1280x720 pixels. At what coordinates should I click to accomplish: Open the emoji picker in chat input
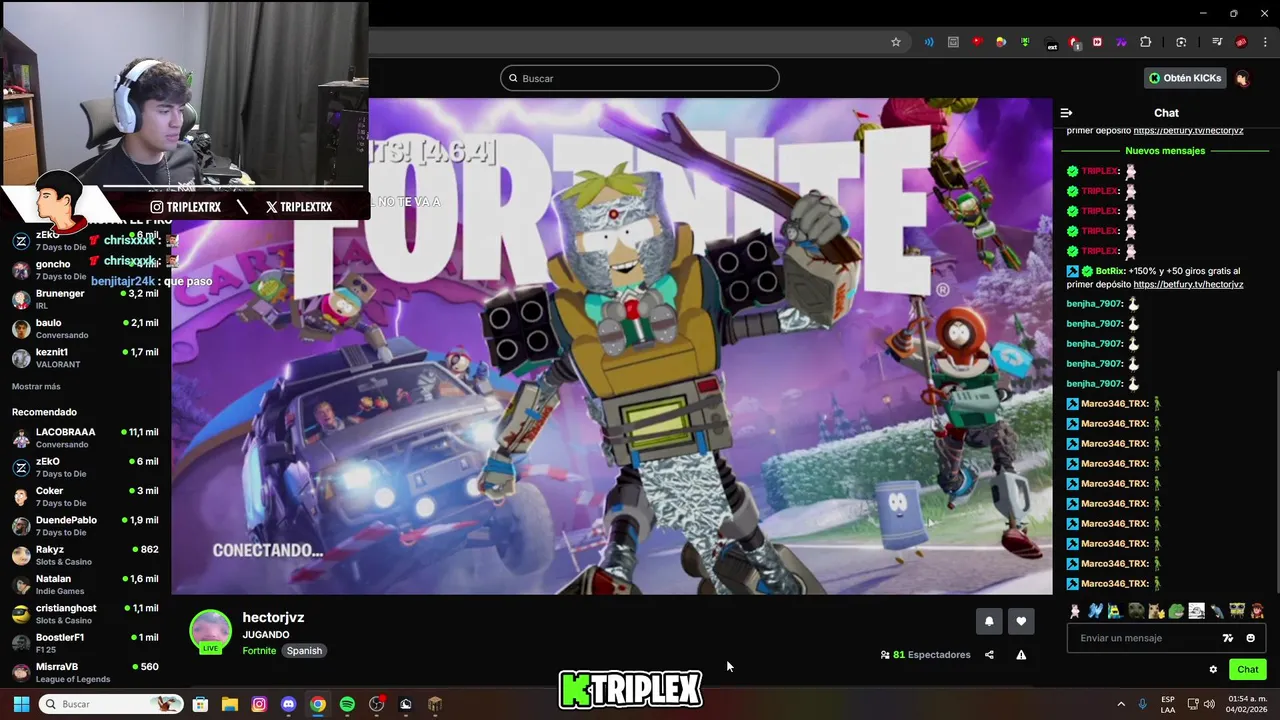pyautogui.click(x=1250, y=638)
